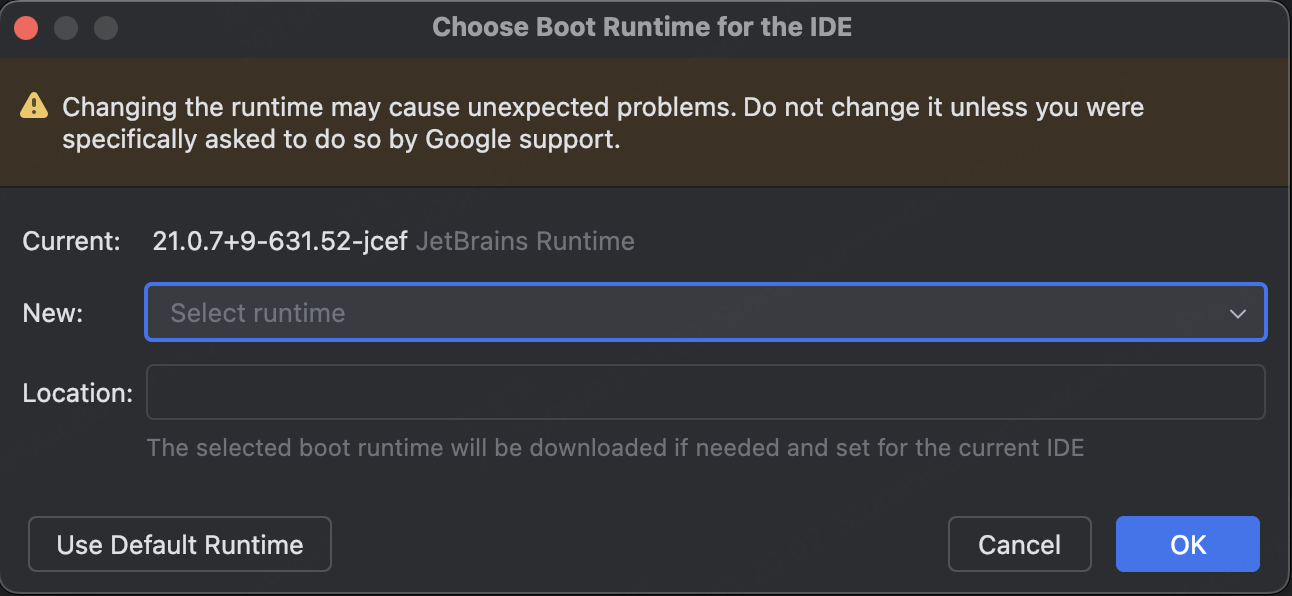The width and height of the screenshot is (1292, 596).
Task: Select the current version 21.0.7+9-631.52-jcef text
Action: click(280, 241)
